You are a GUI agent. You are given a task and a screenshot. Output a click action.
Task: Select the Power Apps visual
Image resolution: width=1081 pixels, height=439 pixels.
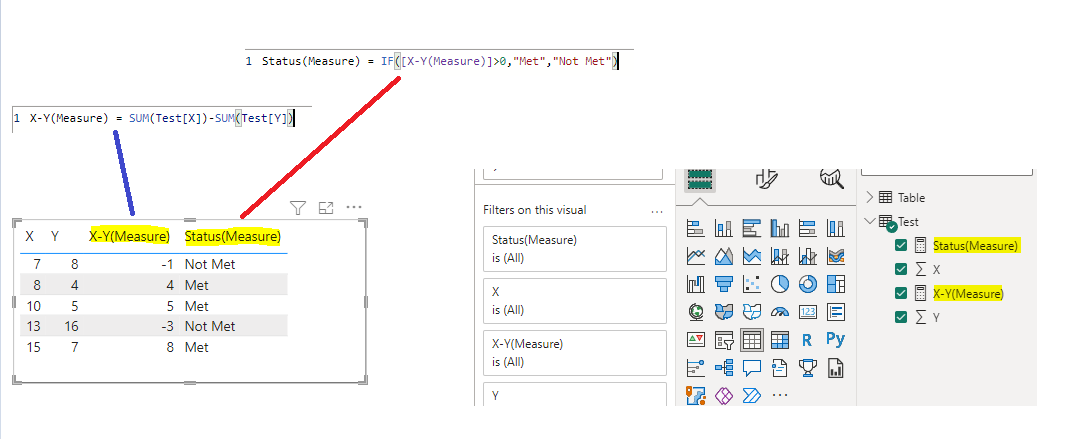(x=724, y=396)
